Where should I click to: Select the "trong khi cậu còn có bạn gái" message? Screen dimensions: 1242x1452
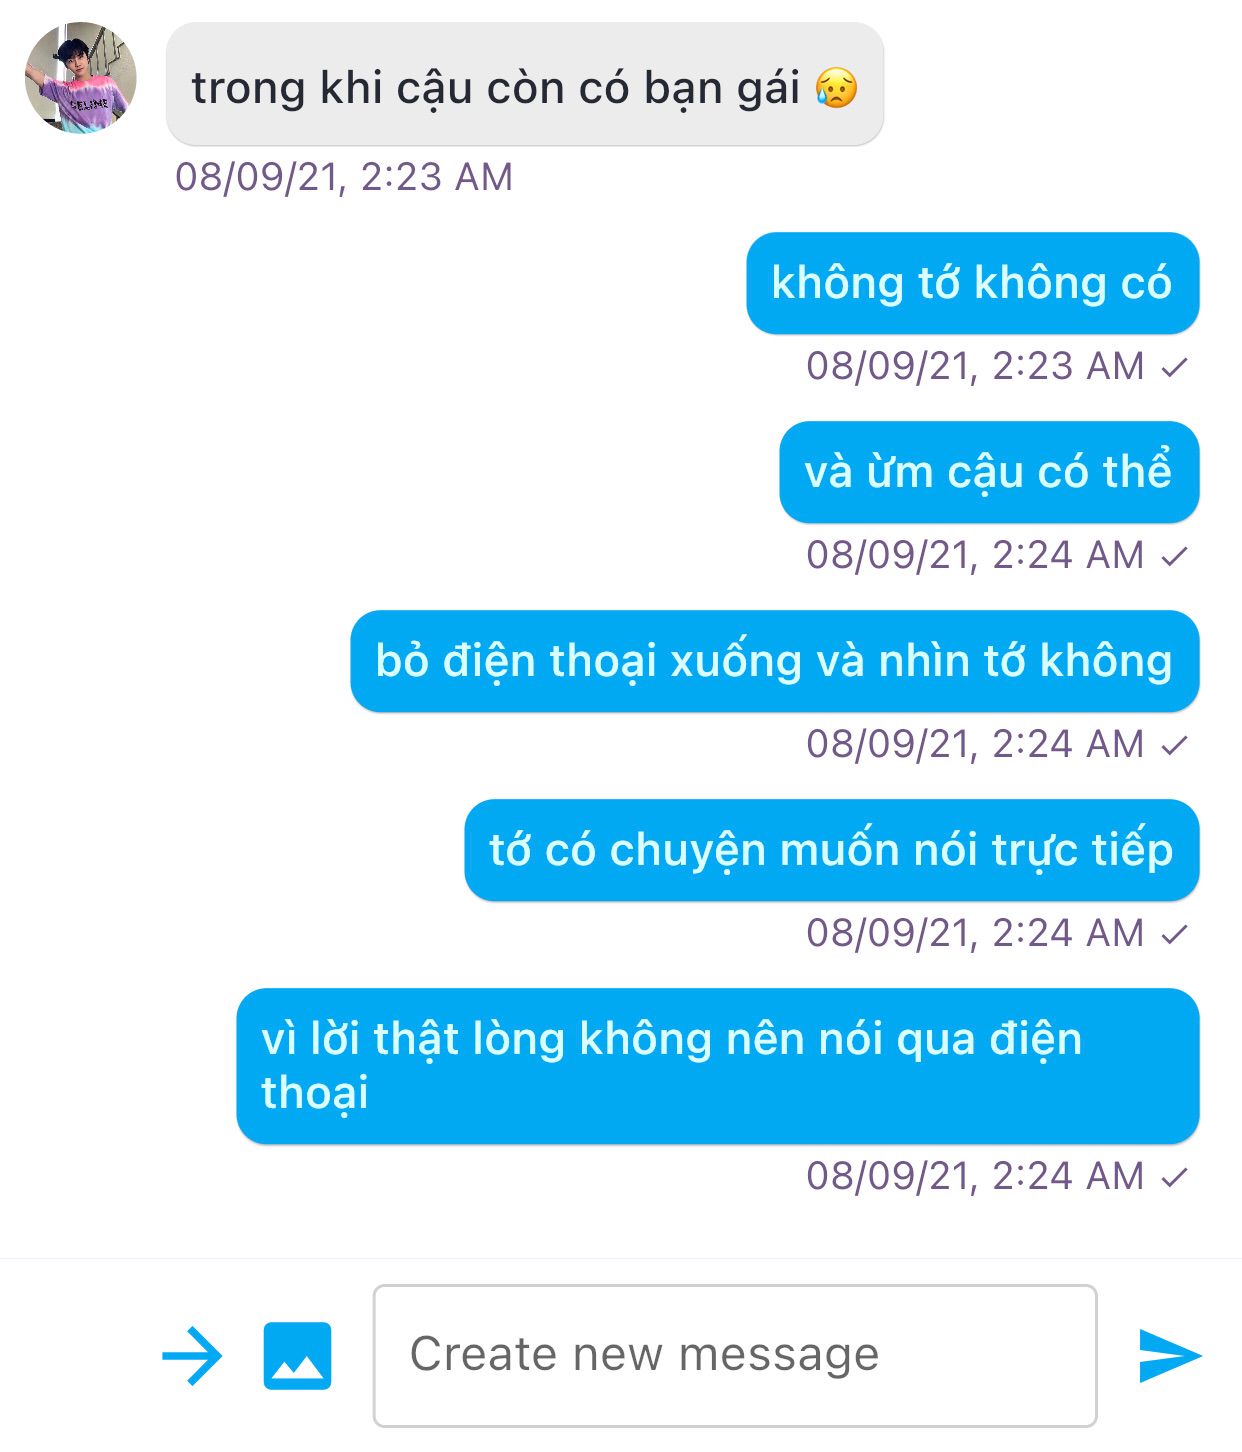click(x=525, y=85)
